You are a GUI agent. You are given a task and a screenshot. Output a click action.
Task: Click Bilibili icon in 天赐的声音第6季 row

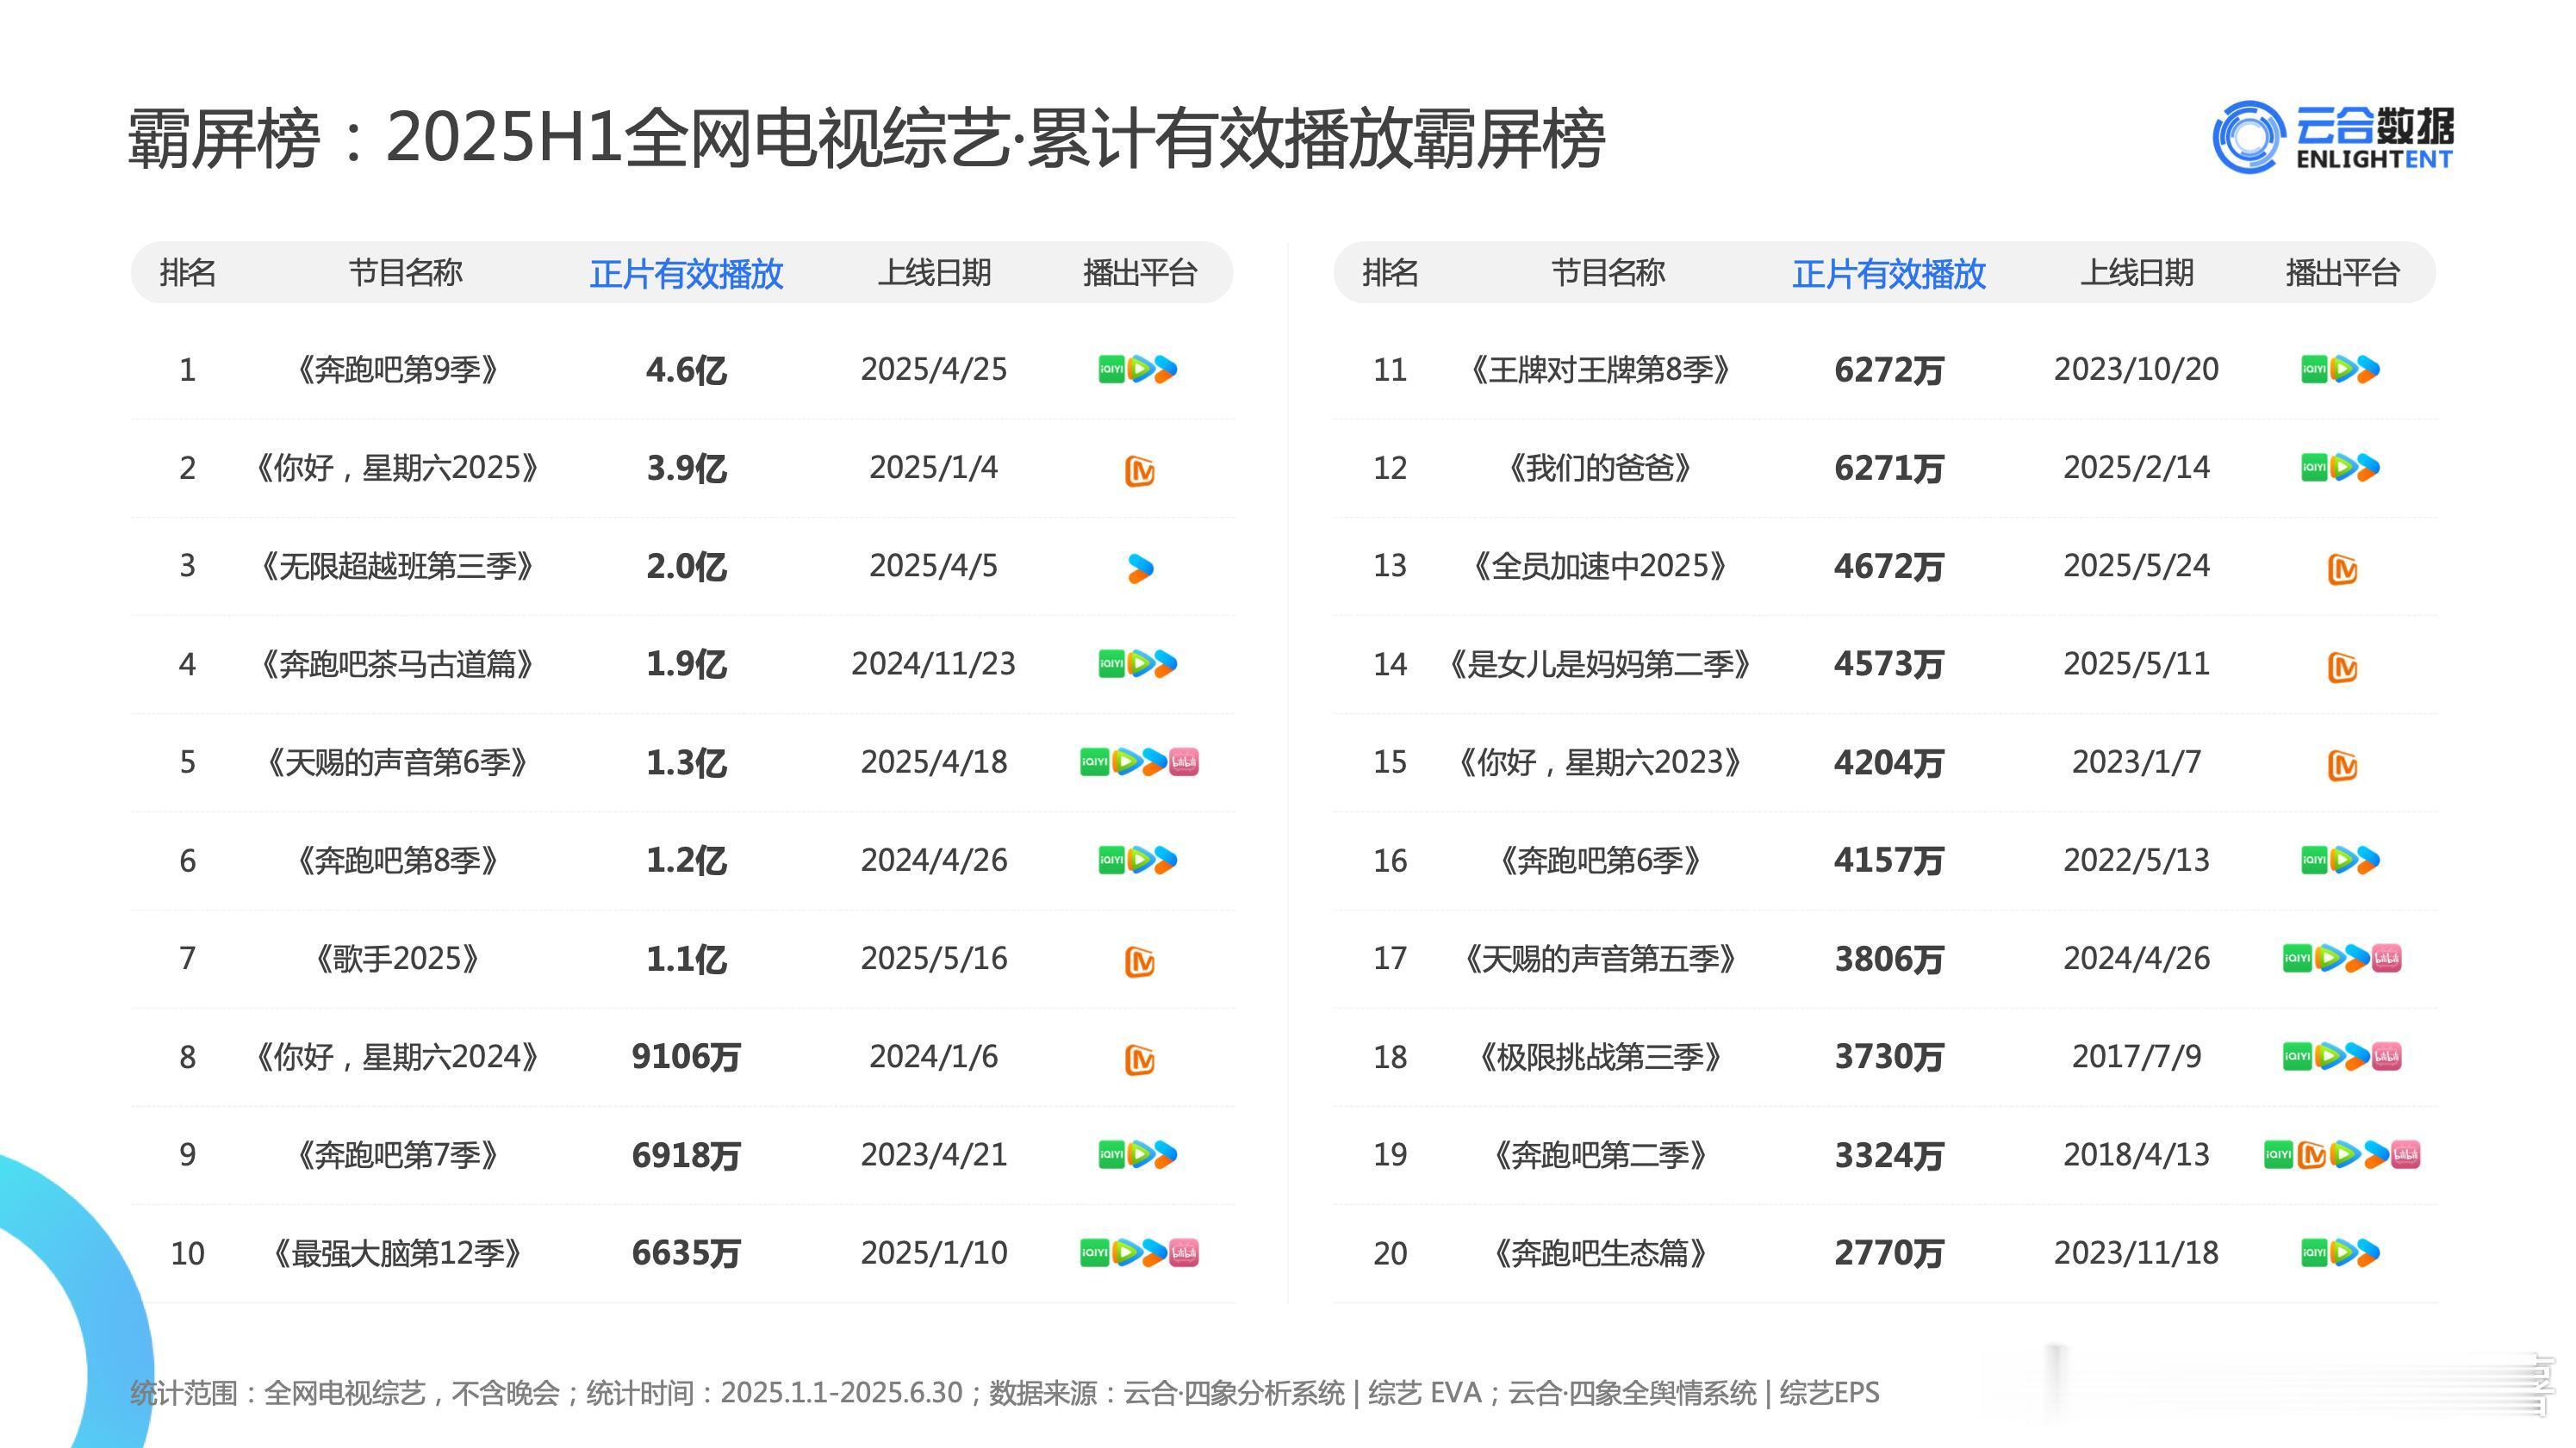pyautogui.click(x=1184, y=762)
